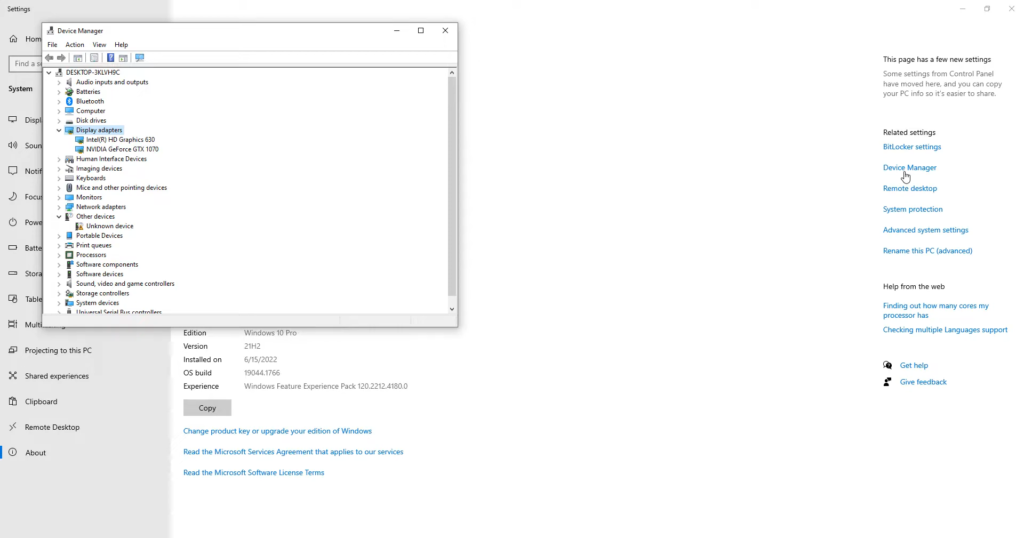Image resolution: width=1024 pixels, height=538 pixels.
Task: Open Rename this PC (advanced) link
Action: (x=927, y=251)
